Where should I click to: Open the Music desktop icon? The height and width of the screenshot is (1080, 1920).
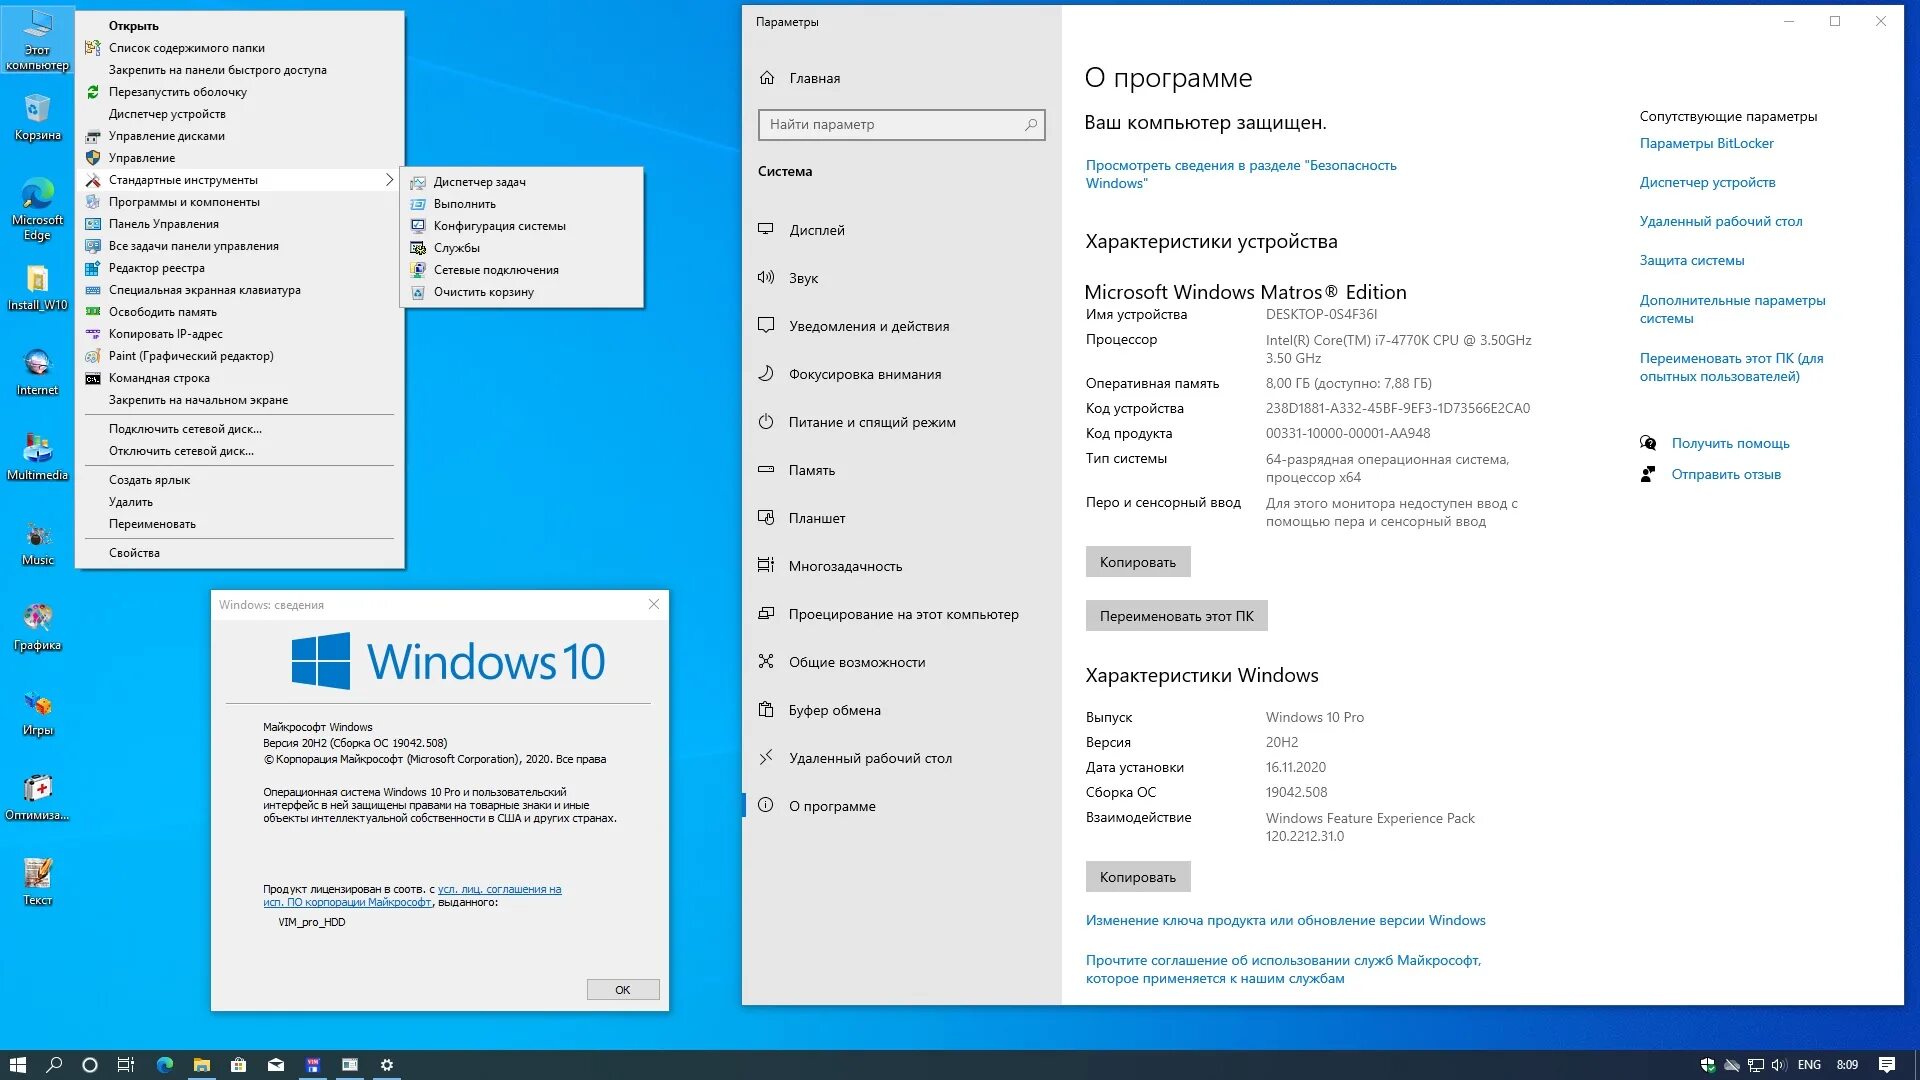point(37,543)
